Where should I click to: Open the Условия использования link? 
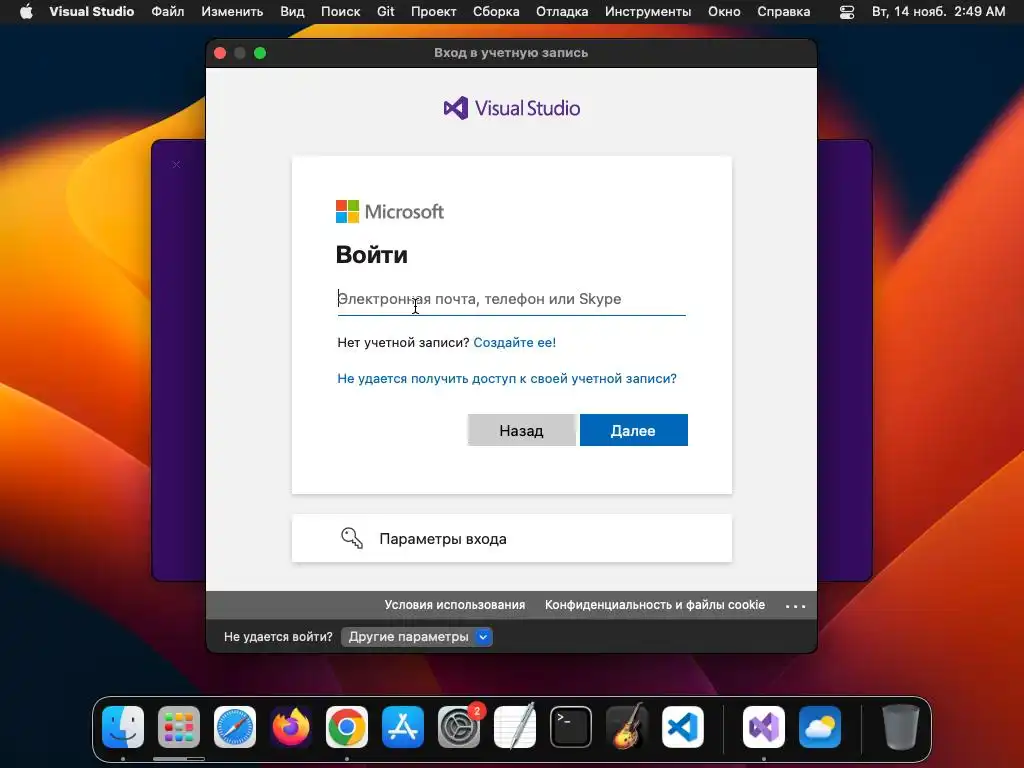click(455, 605)
